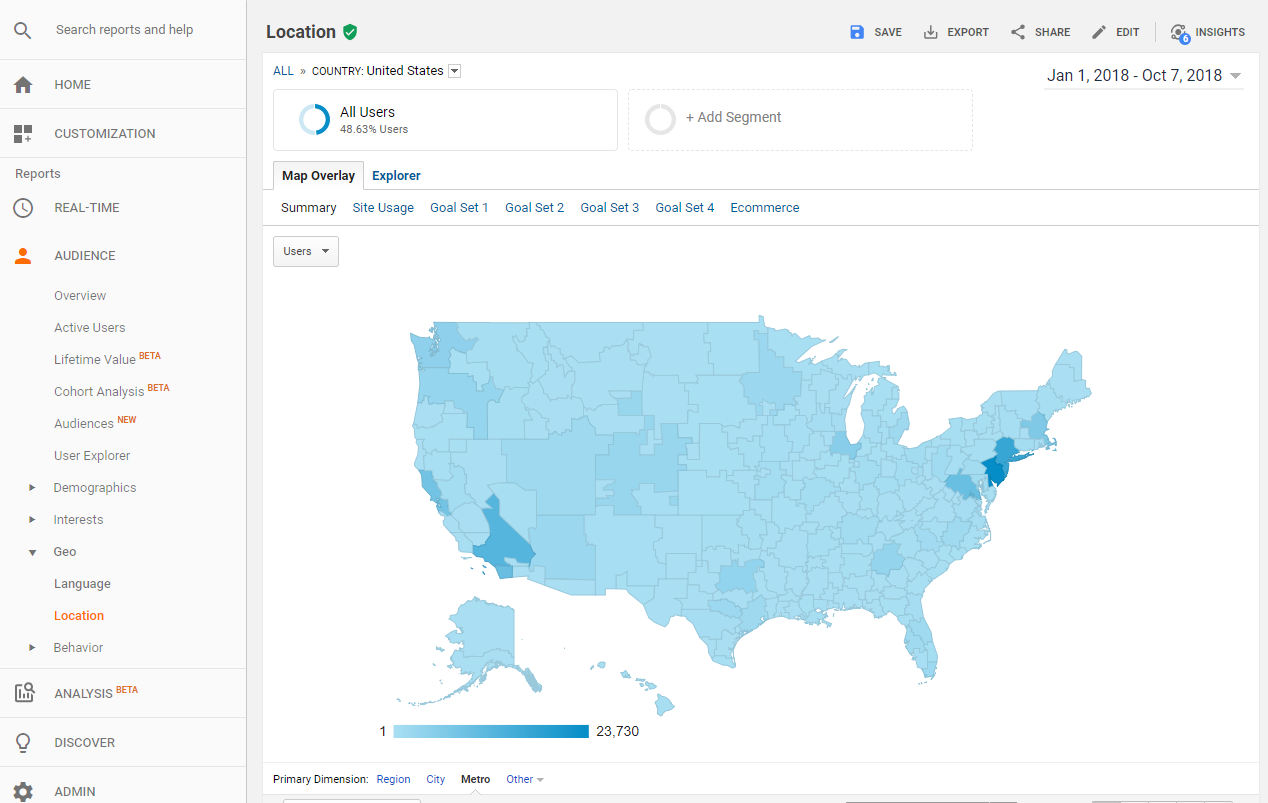Open the date range picker
Image resolution: width=1268 pixels, height=803 pixels.
pos(1143,76)
